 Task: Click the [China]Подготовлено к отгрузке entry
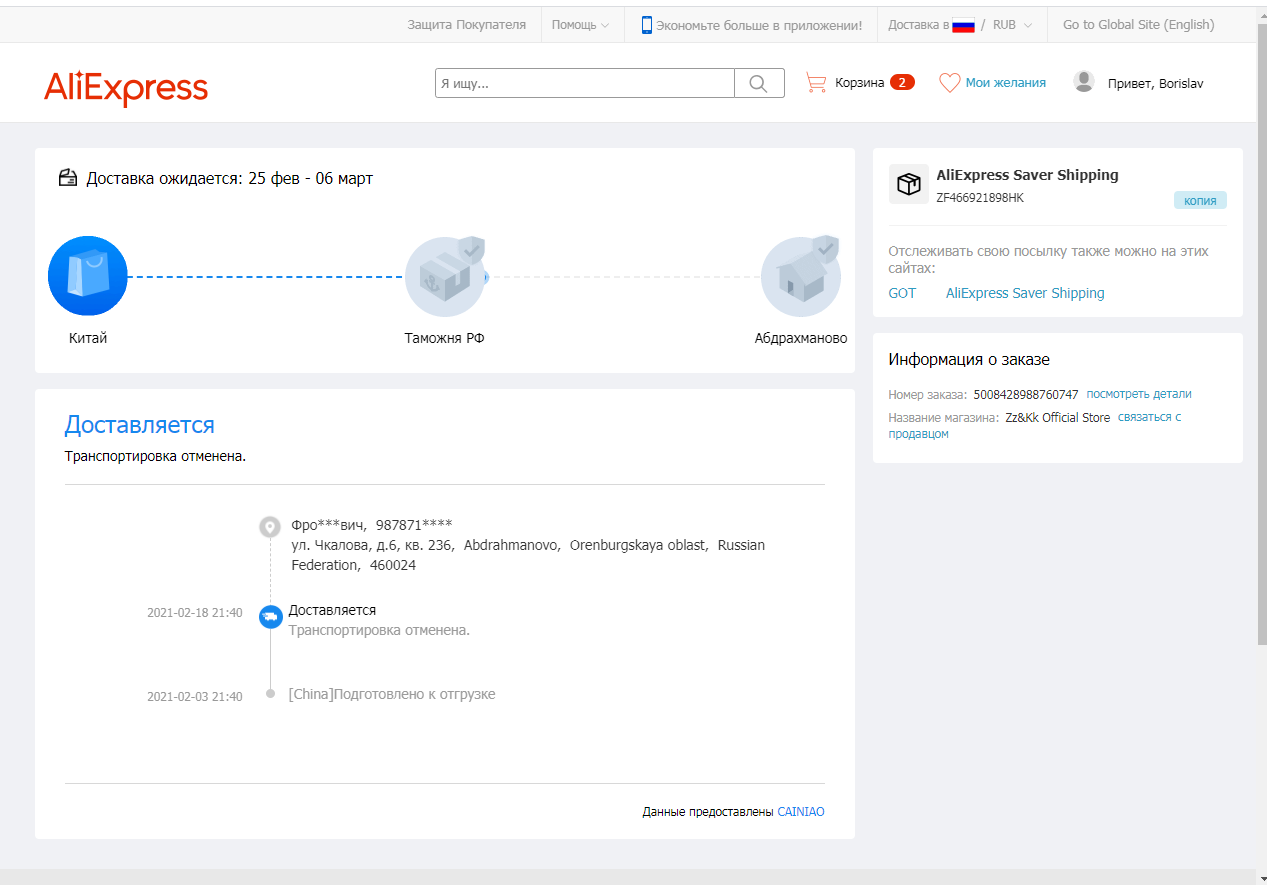(x=392, y=694)
